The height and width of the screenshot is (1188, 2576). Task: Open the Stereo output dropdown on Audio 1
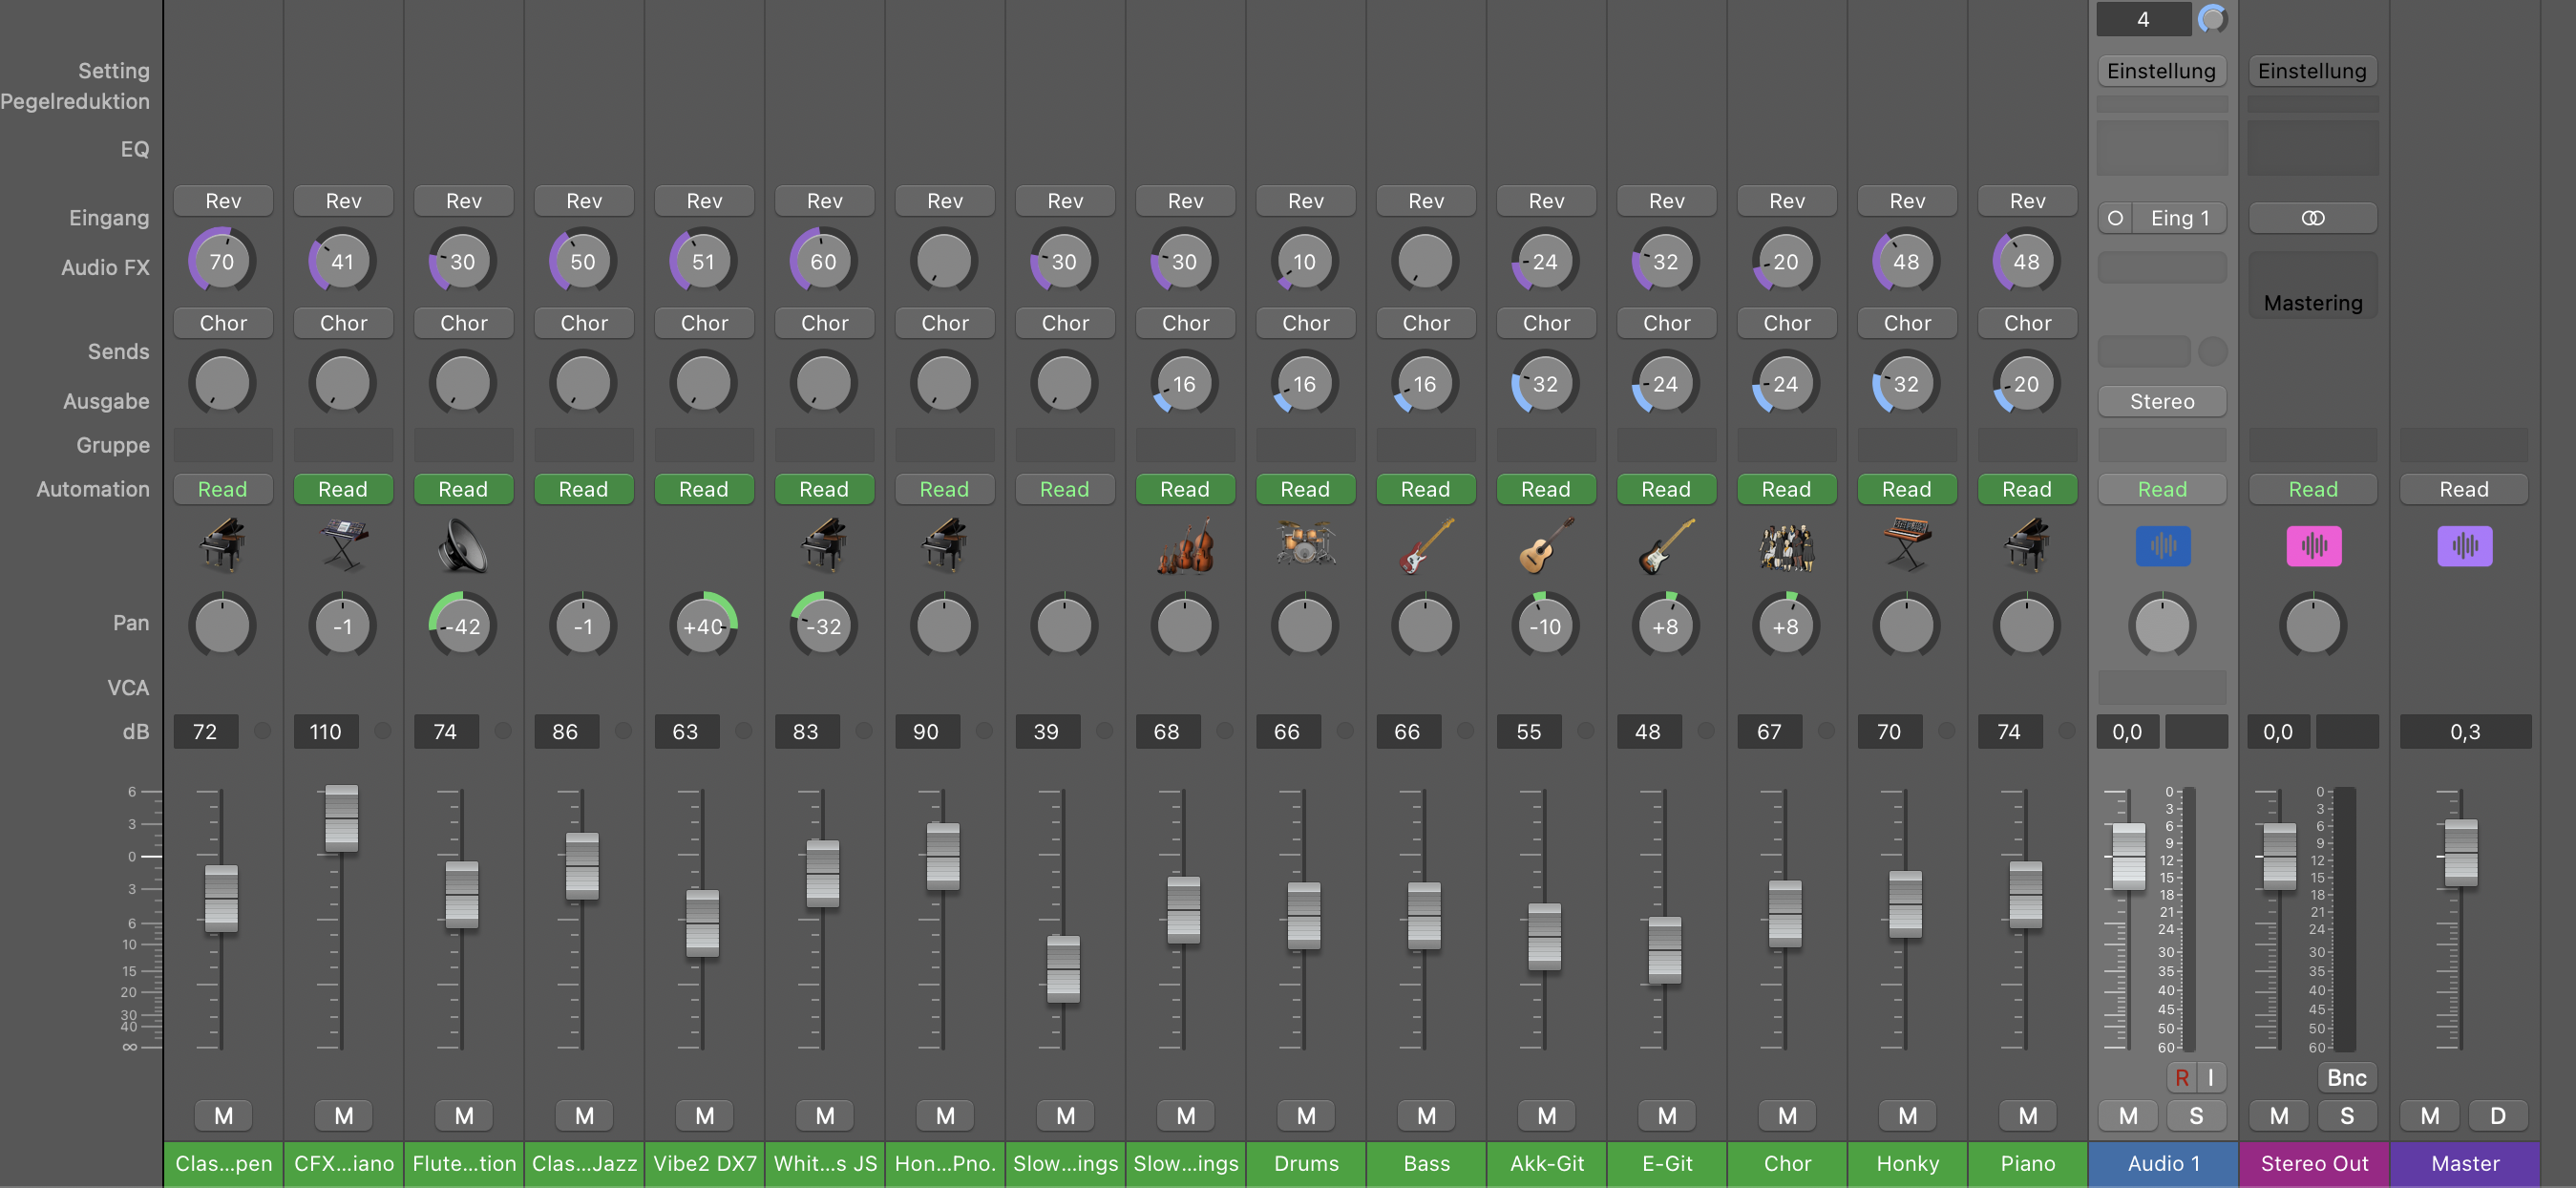(2162, 401)
